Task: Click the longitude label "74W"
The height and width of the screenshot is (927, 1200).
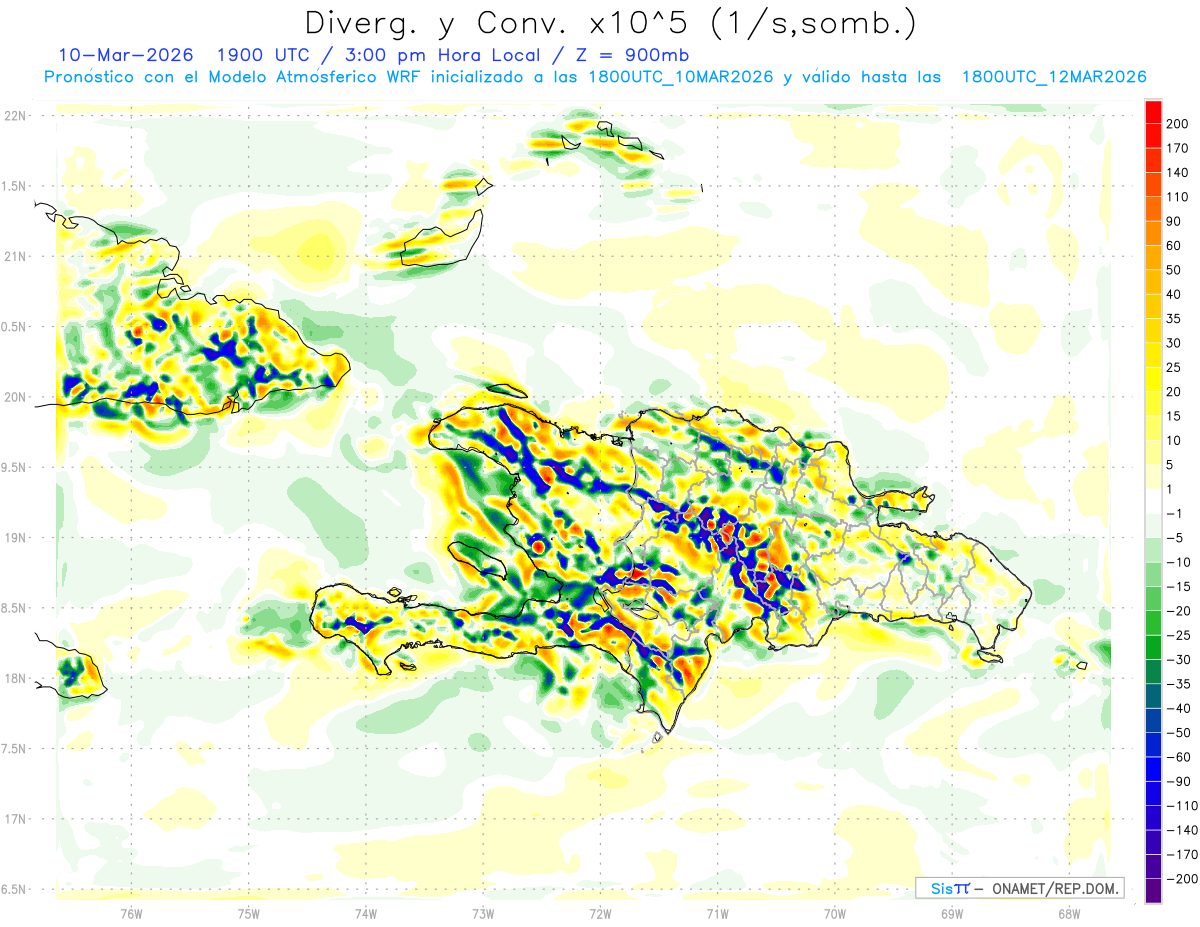Action: tap(366, 914)
